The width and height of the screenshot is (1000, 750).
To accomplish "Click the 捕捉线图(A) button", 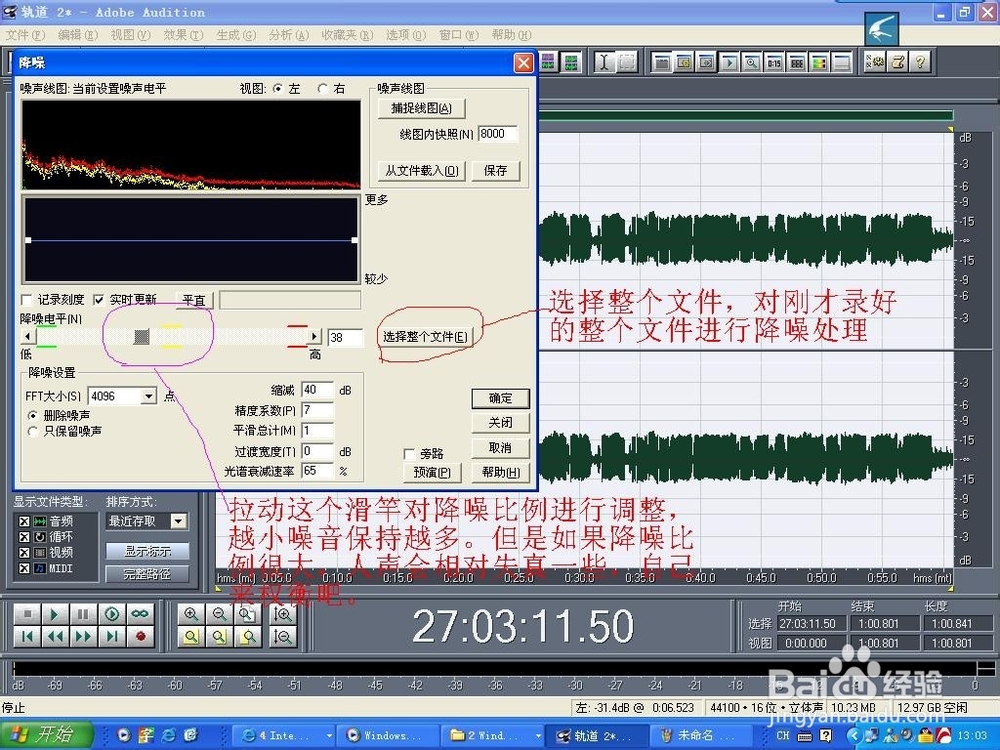I will [422, 108].
